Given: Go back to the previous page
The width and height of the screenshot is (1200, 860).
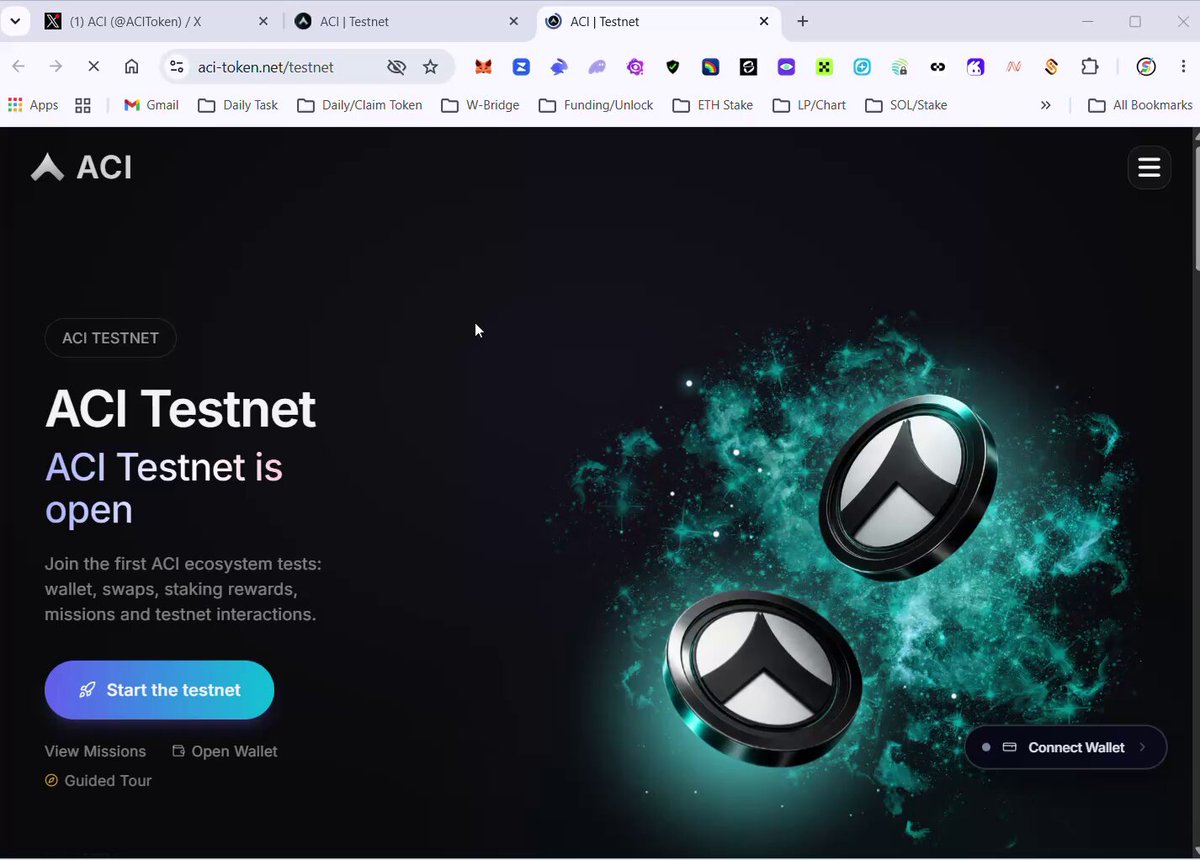Looking at the screenshot, I should click(x=18, y=67).
